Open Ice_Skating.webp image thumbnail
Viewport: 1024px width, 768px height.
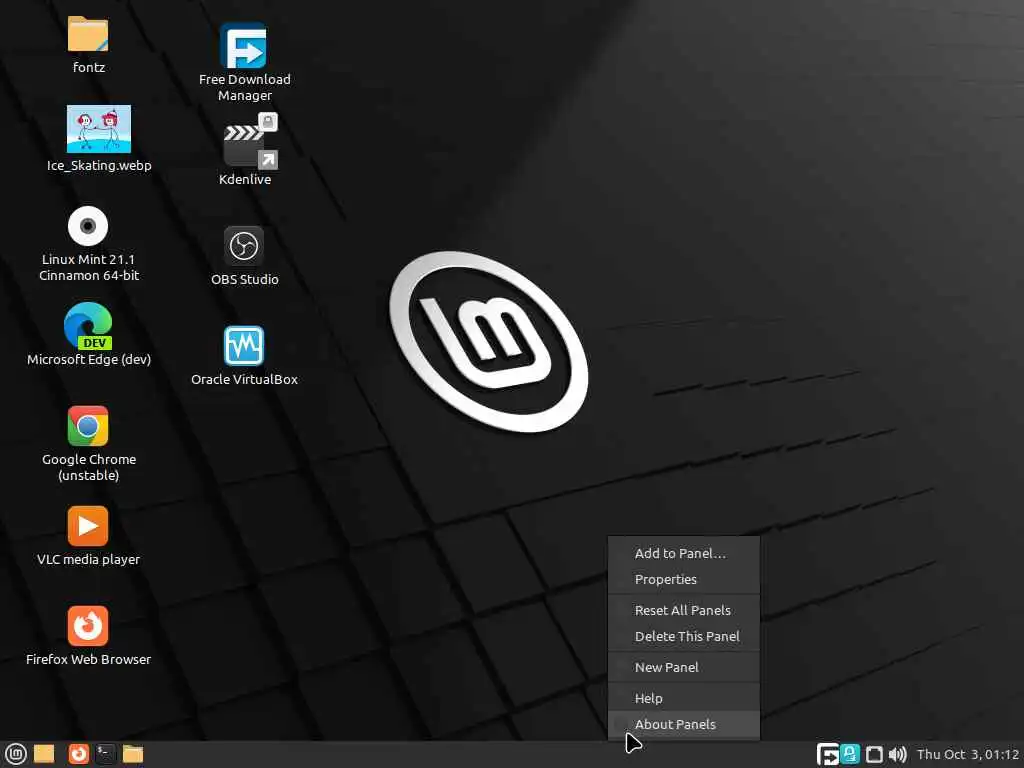pos(99,129)
